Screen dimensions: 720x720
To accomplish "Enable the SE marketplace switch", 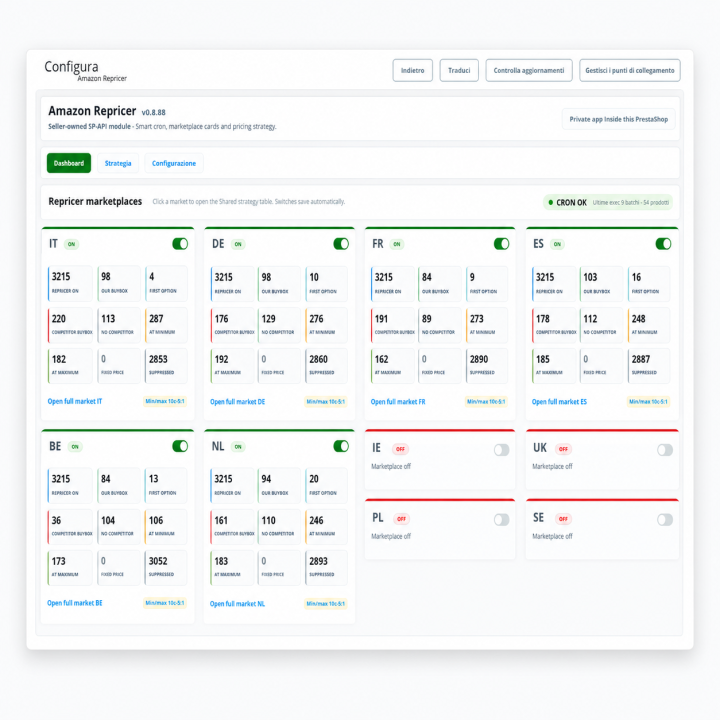I will tap(665, 519).
